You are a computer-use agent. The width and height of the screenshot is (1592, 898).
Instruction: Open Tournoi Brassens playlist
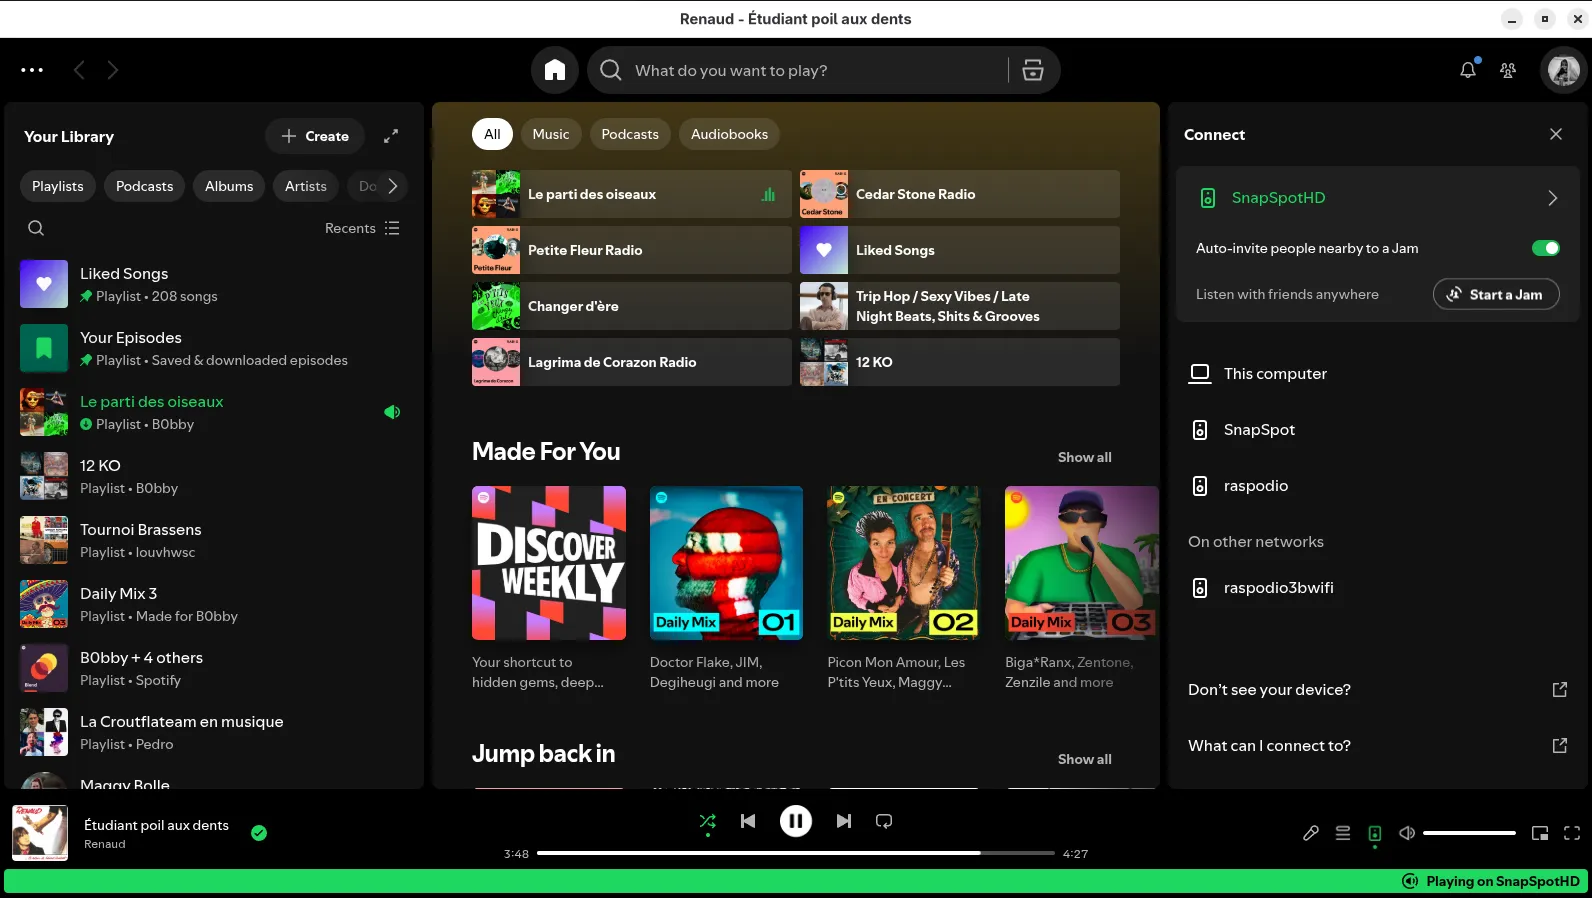click(x=214, y=540)
